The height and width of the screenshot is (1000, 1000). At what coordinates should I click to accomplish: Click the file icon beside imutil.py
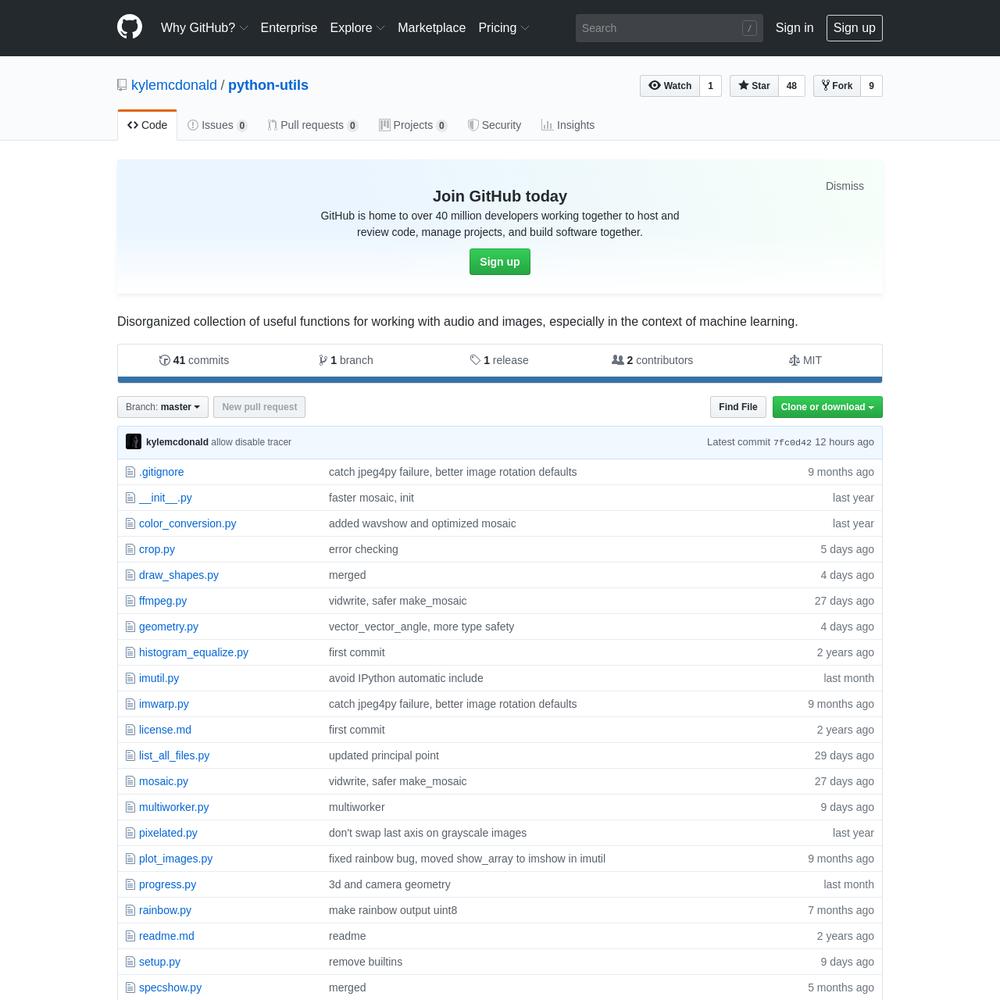pos(130,678)
